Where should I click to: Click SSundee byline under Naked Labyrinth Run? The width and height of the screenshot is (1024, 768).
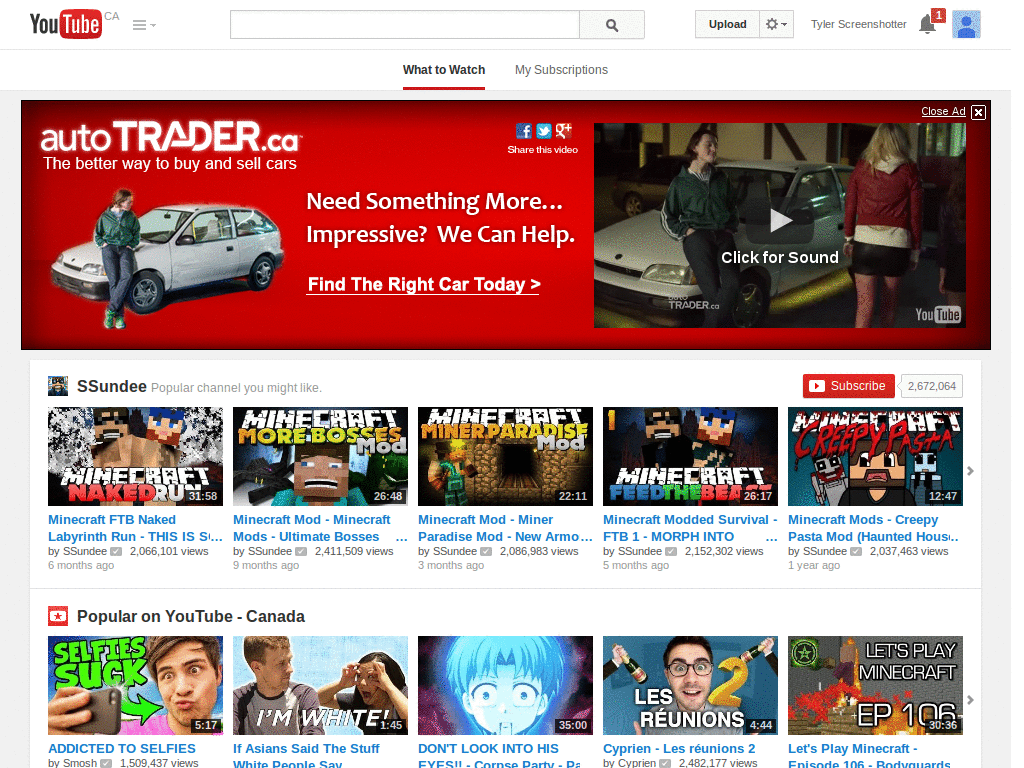click(x=84, y=551)
